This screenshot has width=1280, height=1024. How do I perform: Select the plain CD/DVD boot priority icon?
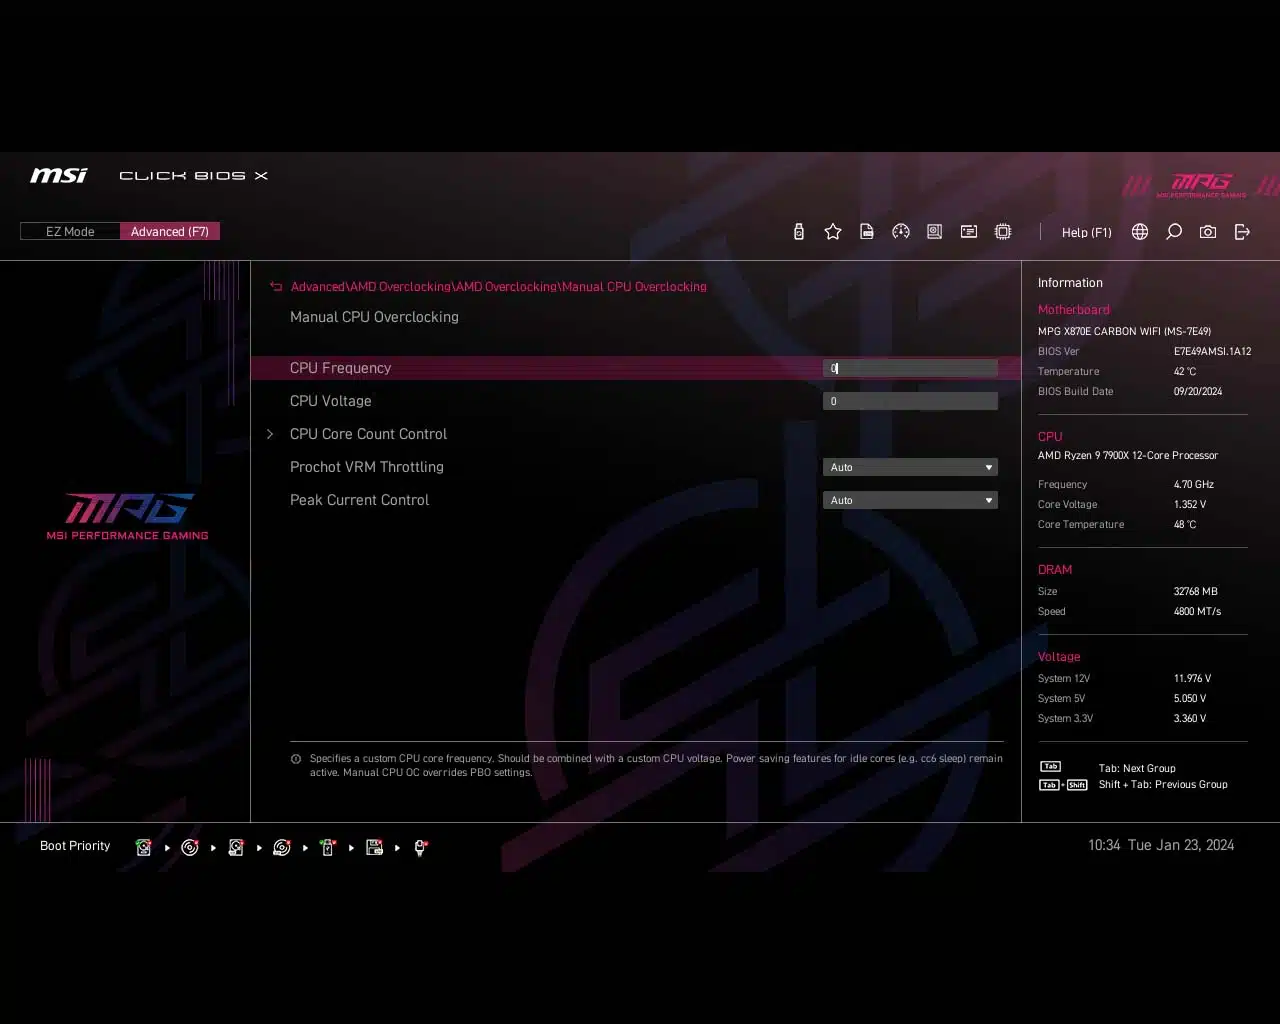(190, 848)
